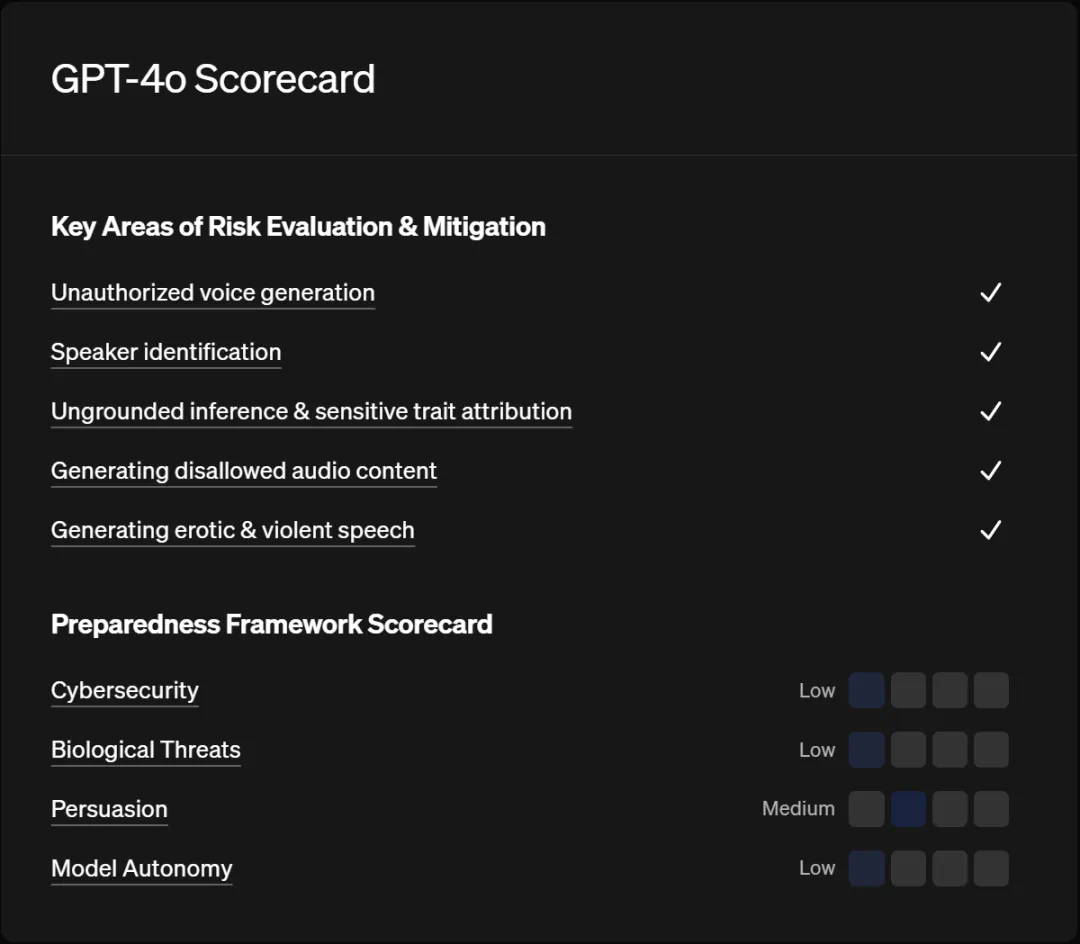The width and height of the screenshot is (1080, 944).
Task: Open the Persuasion scorecard link
Action: tap(109, 809)
